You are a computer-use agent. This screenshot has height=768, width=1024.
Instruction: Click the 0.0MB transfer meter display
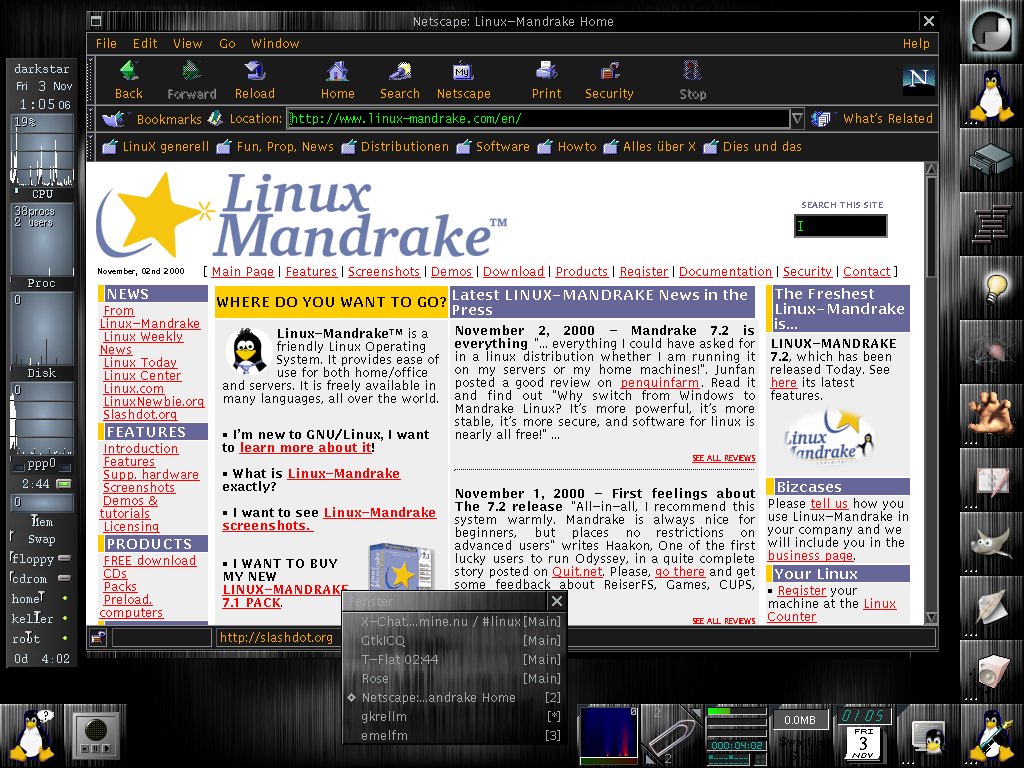(x=800, y=719)
